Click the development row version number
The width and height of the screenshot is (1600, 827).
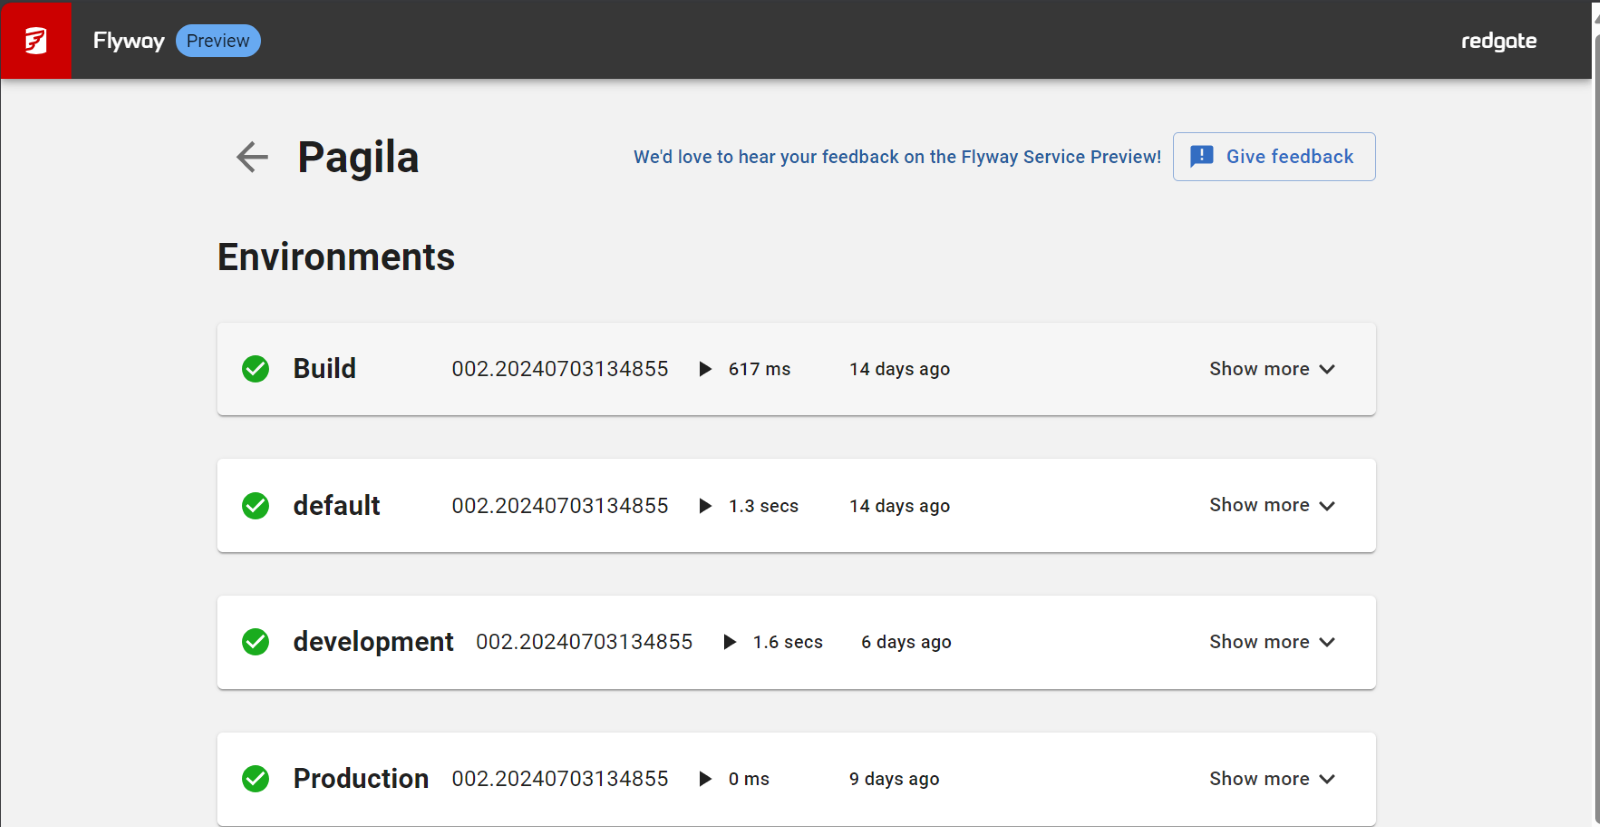584,642
